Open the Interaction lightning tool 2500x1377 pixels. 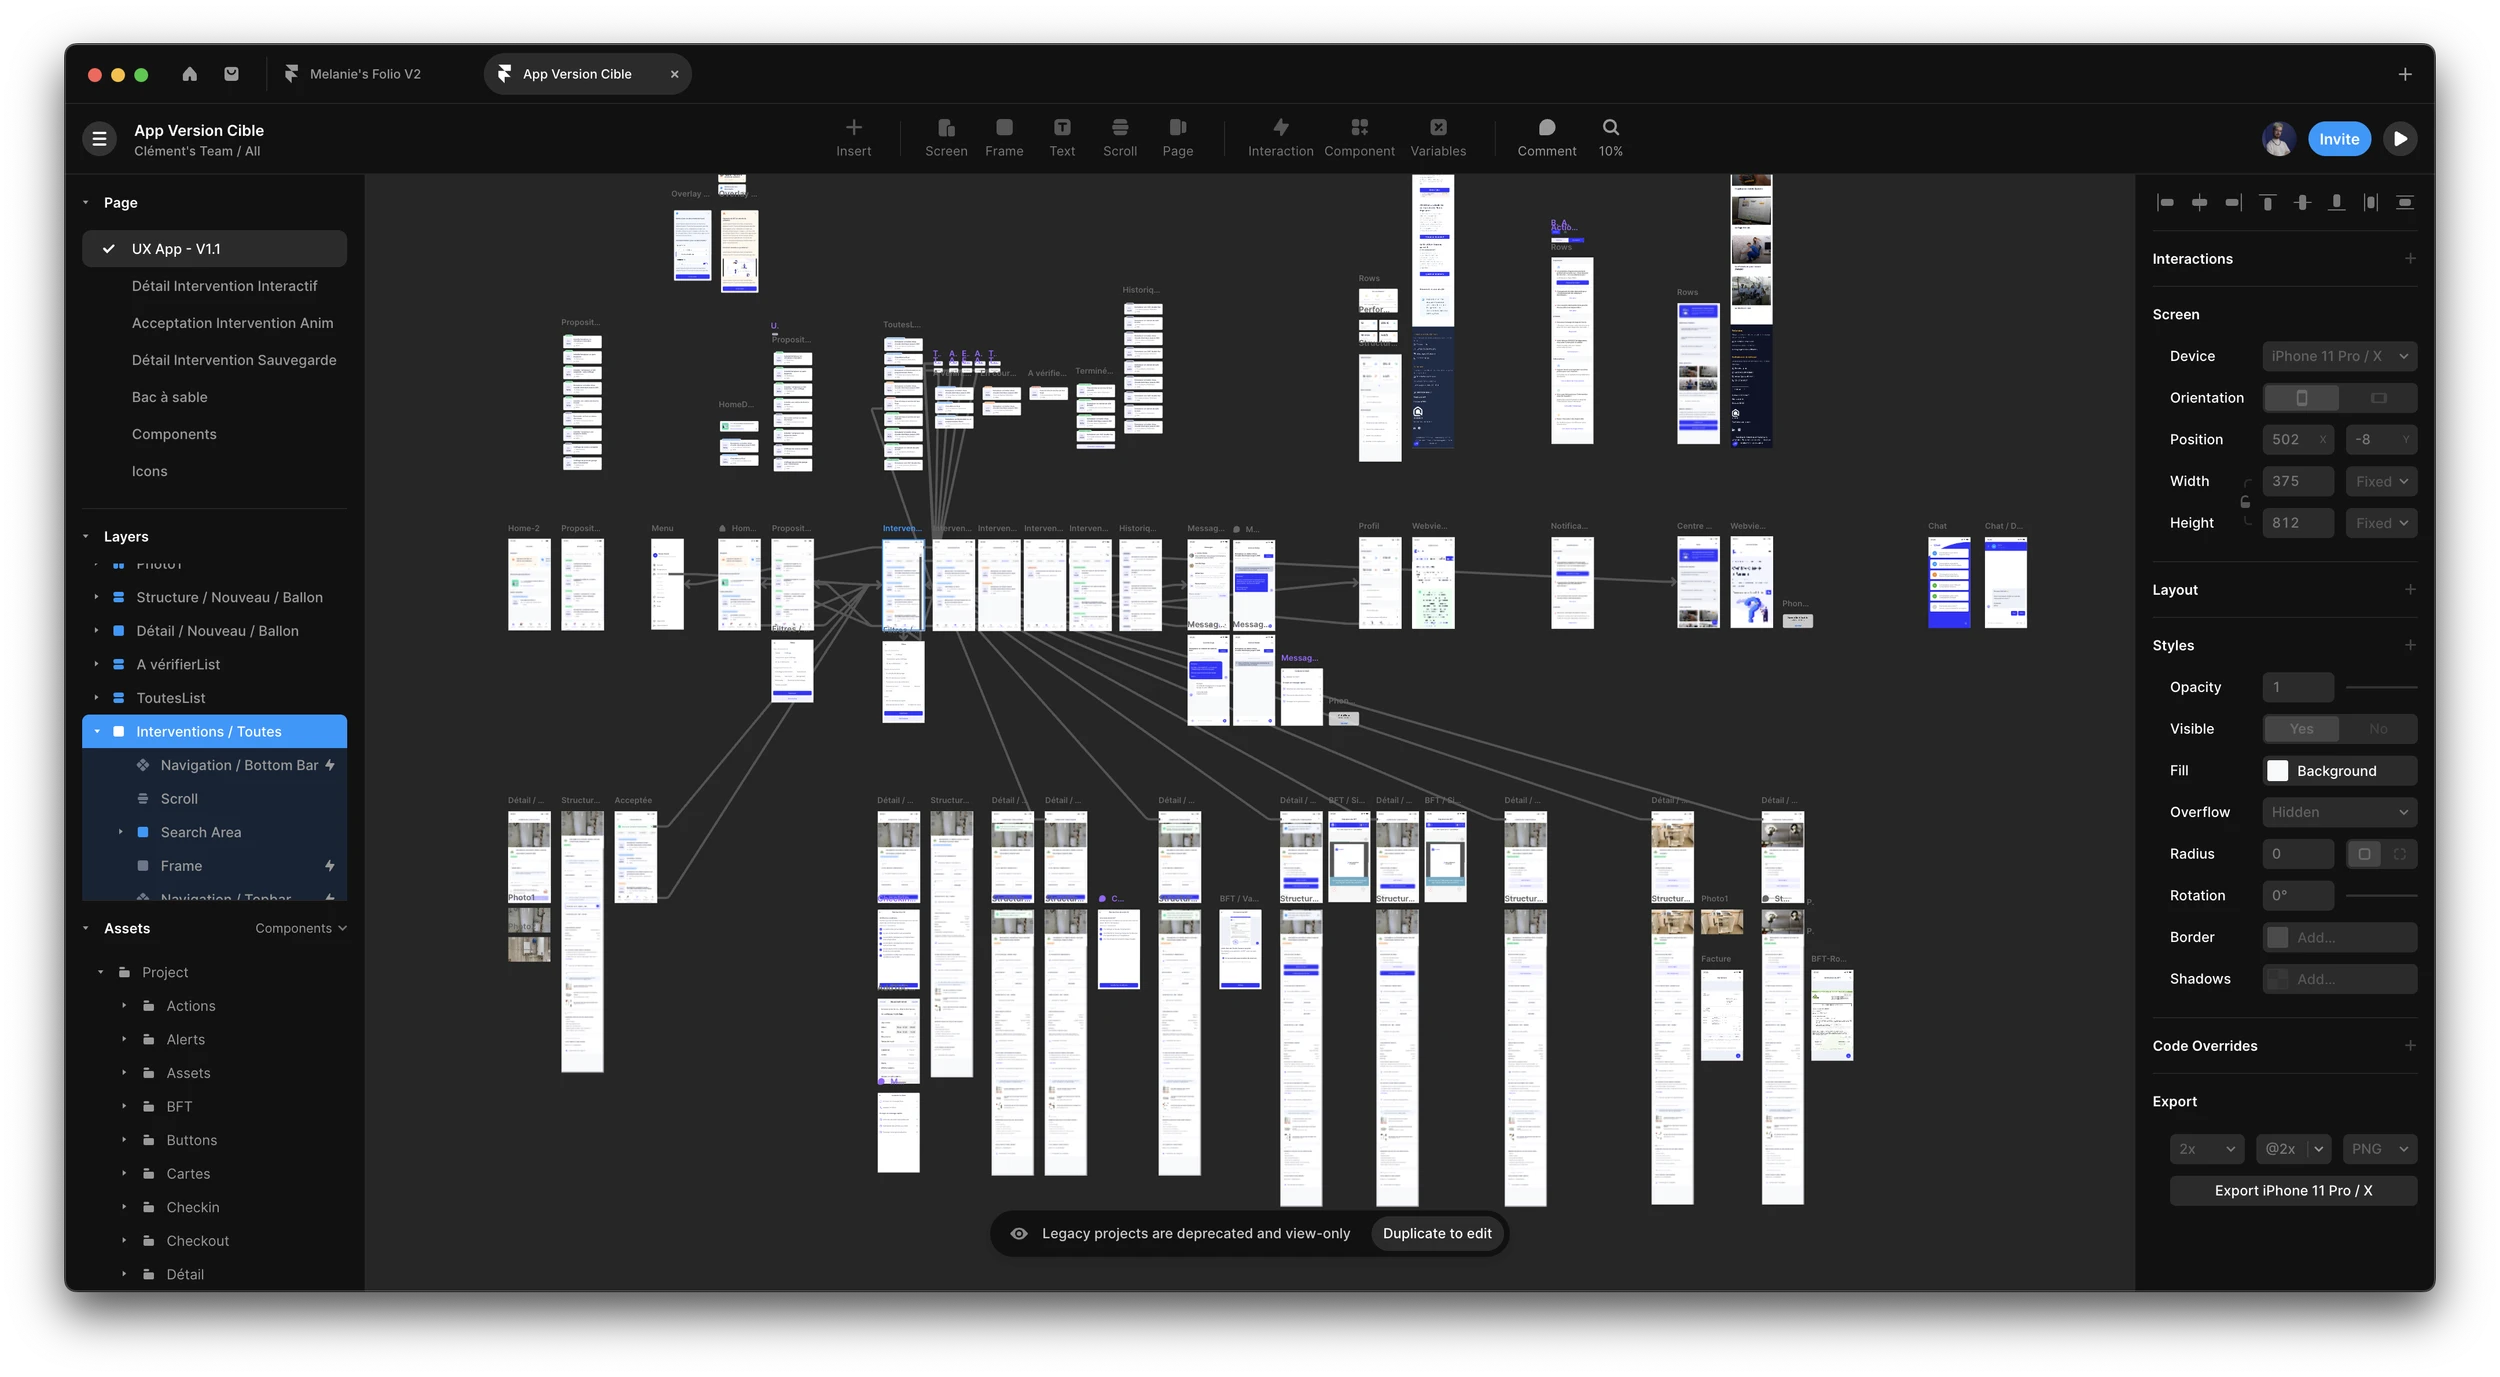click(x=1280, y=137)
